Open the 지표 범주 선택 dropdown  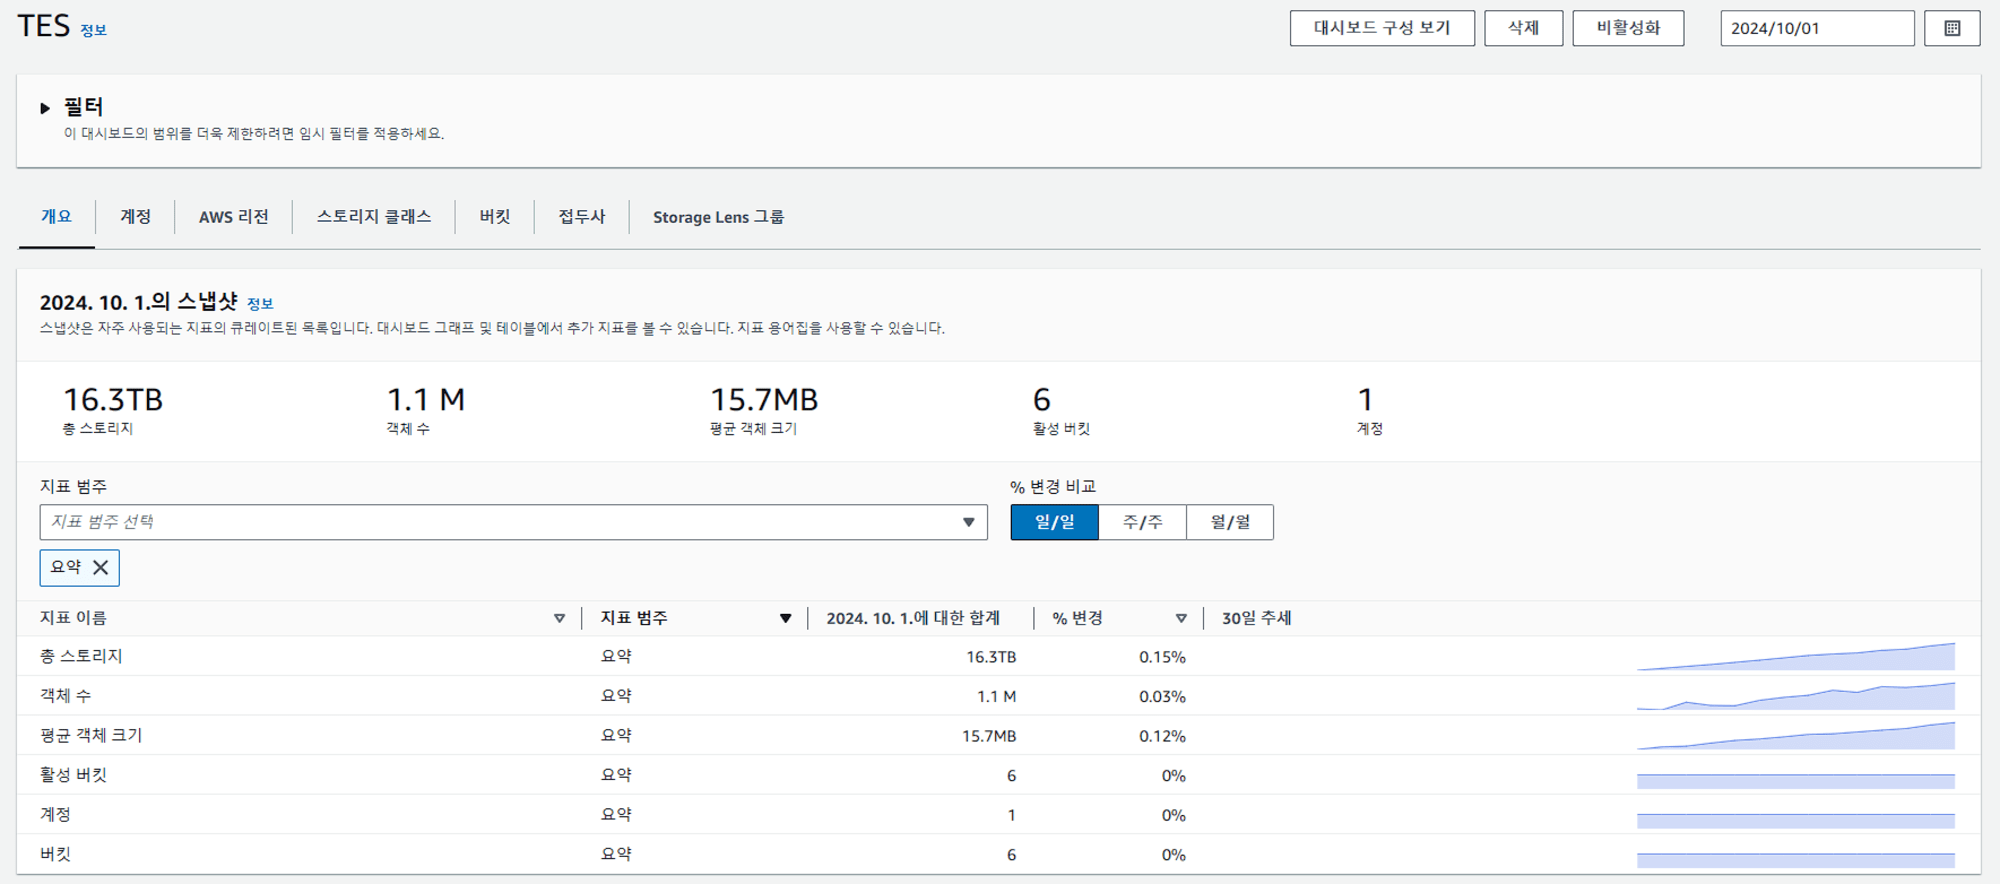click(x=513, y=522)
